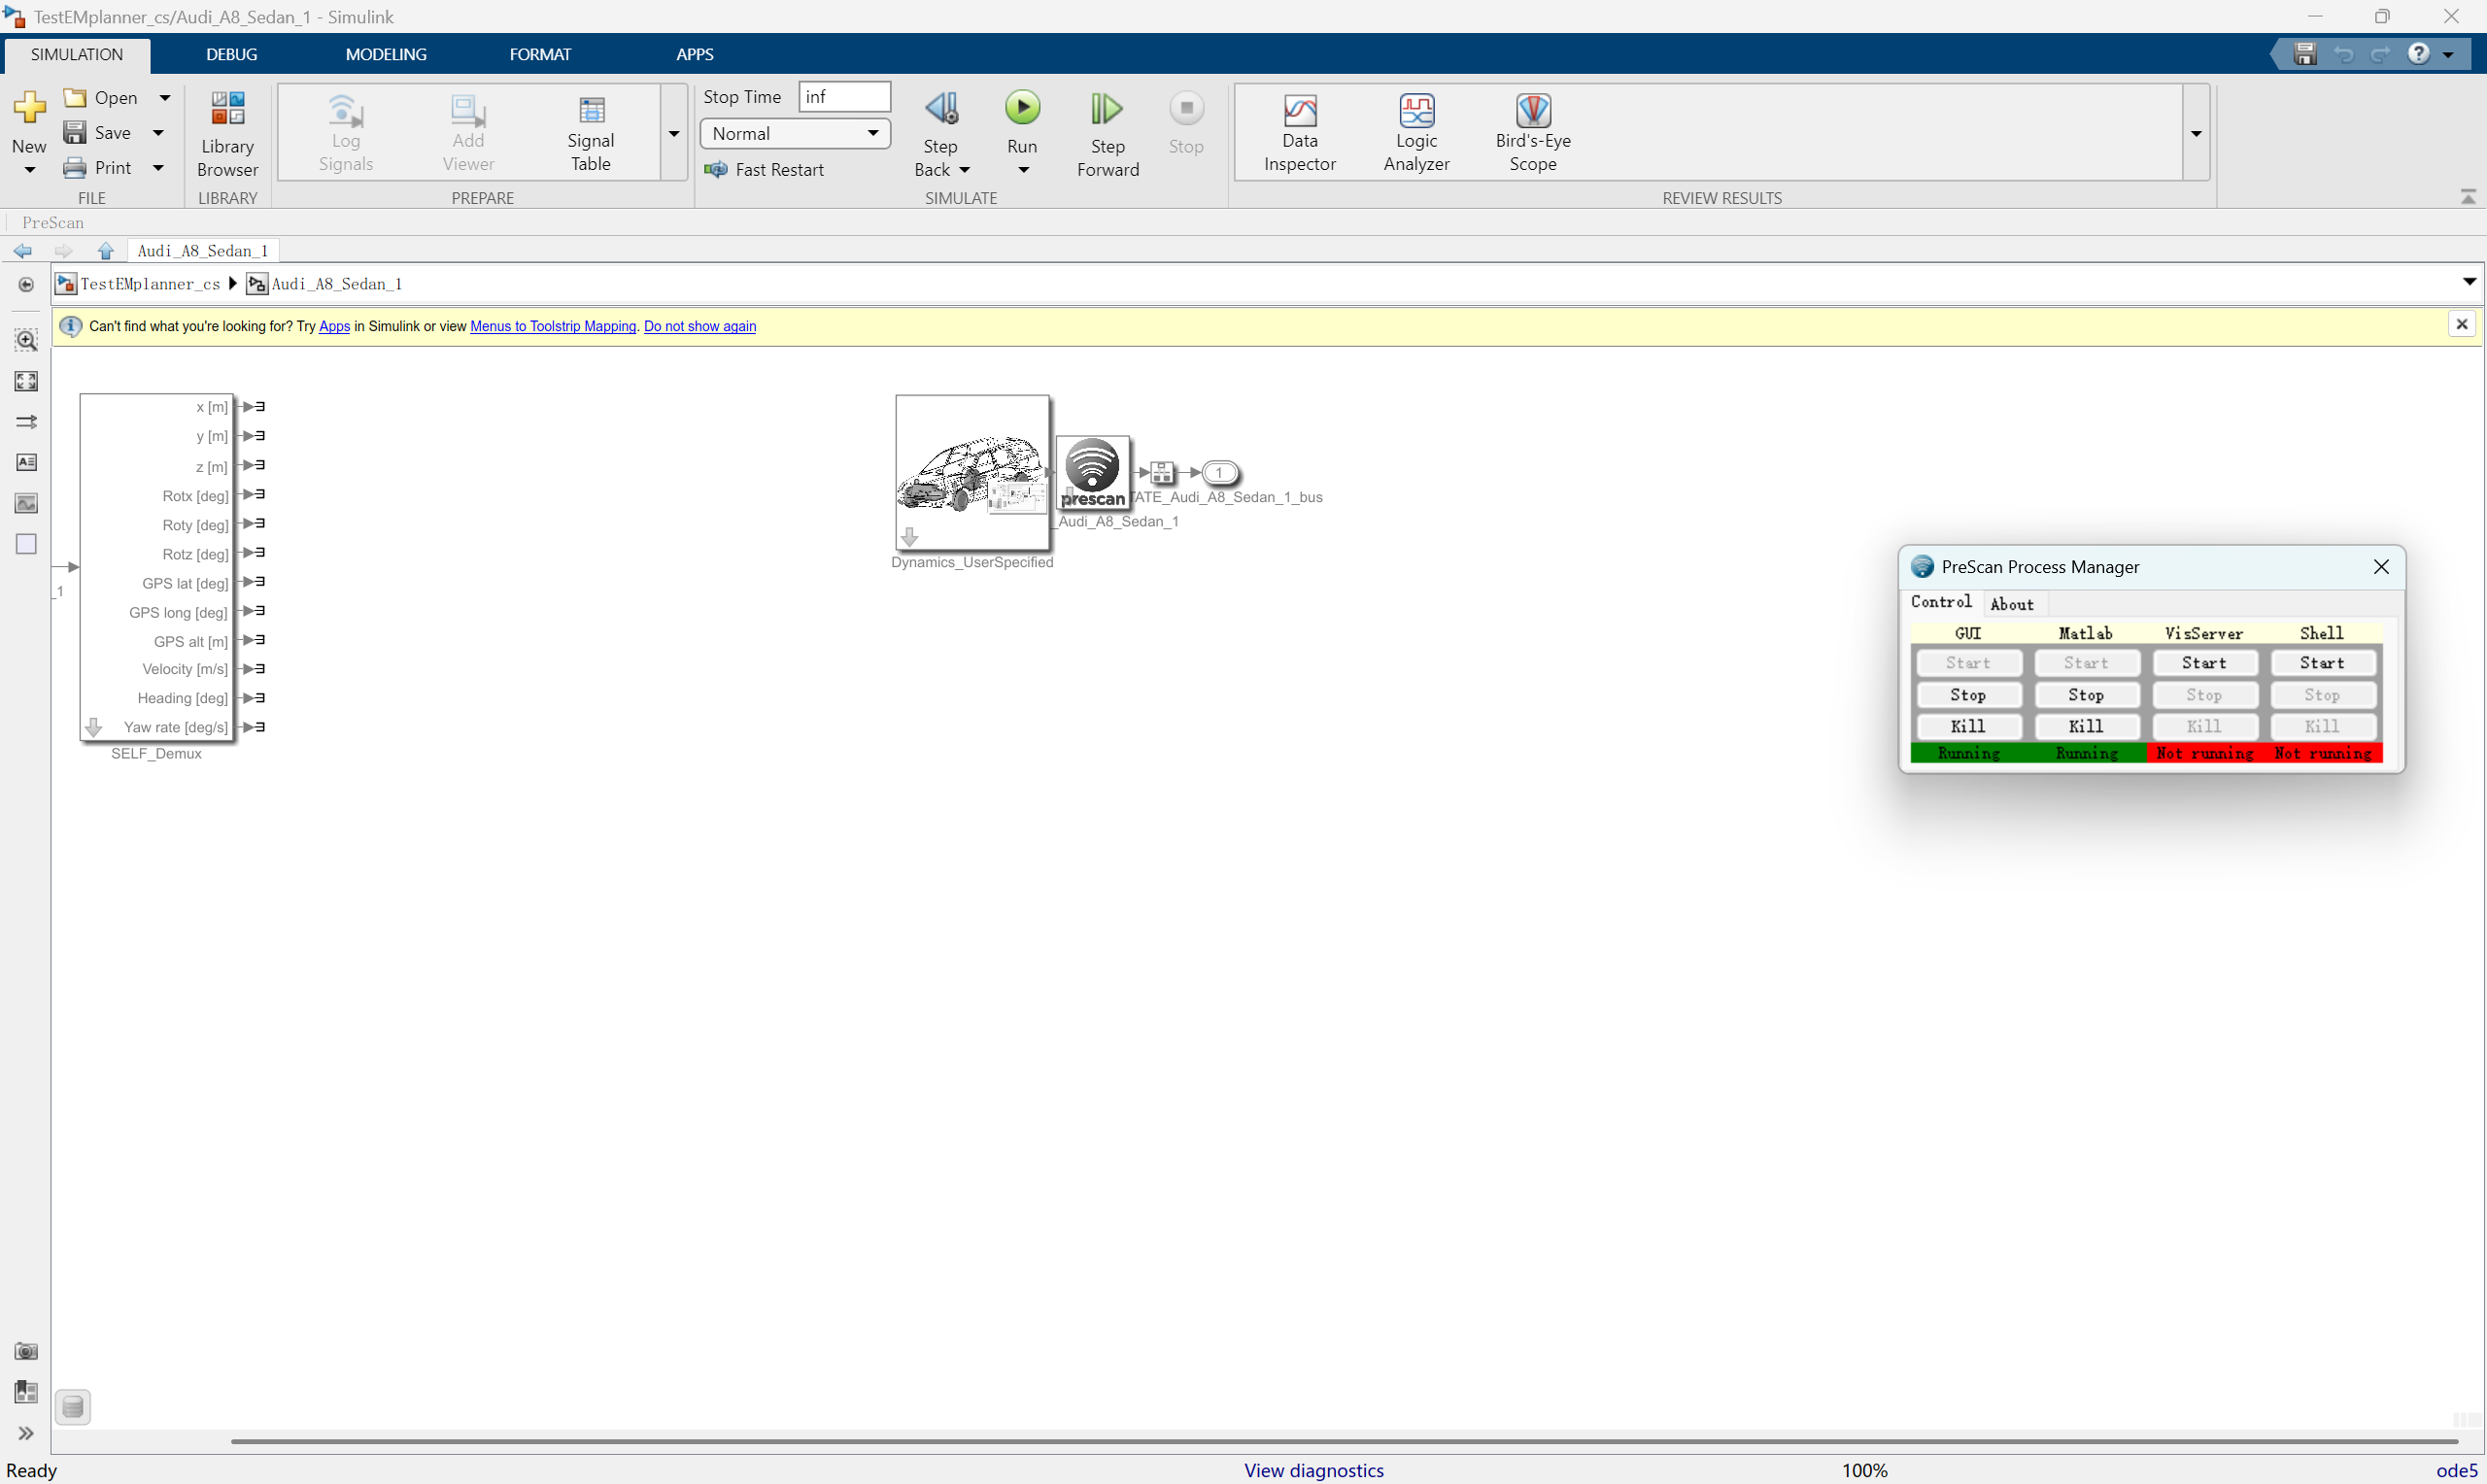Click the Run simulation button
This screenshot has height=1484, width=2487.
(x=1022, y=109)
